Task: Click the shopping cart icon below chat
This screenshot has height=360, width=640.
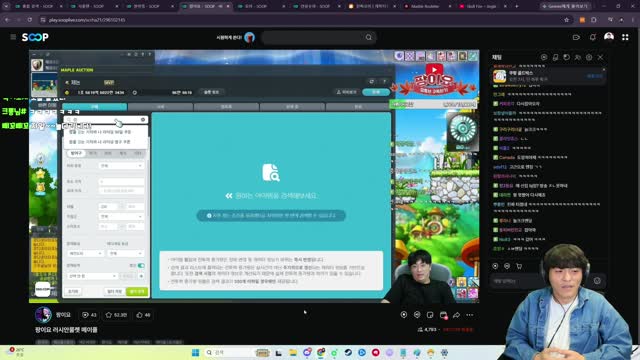Action: [x=519, y=266]
